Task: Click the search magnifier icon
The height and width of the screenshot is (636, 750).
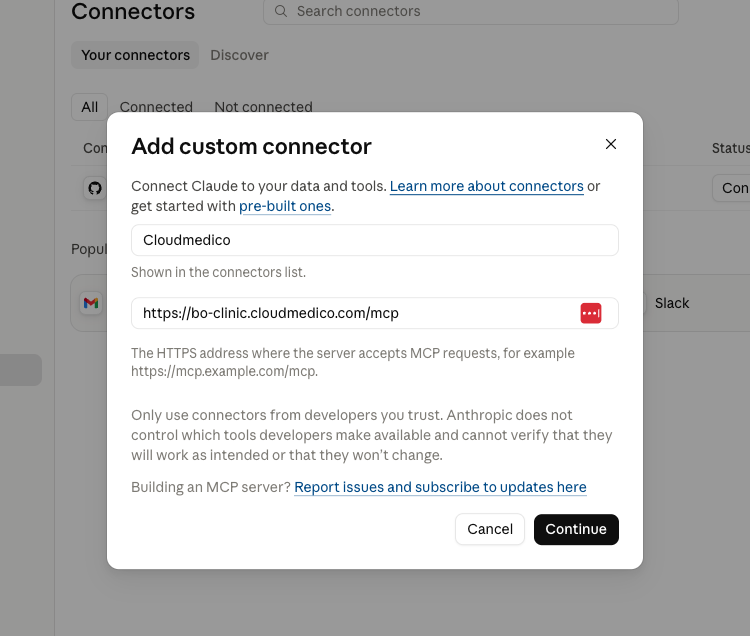Action: click(281, 11)
